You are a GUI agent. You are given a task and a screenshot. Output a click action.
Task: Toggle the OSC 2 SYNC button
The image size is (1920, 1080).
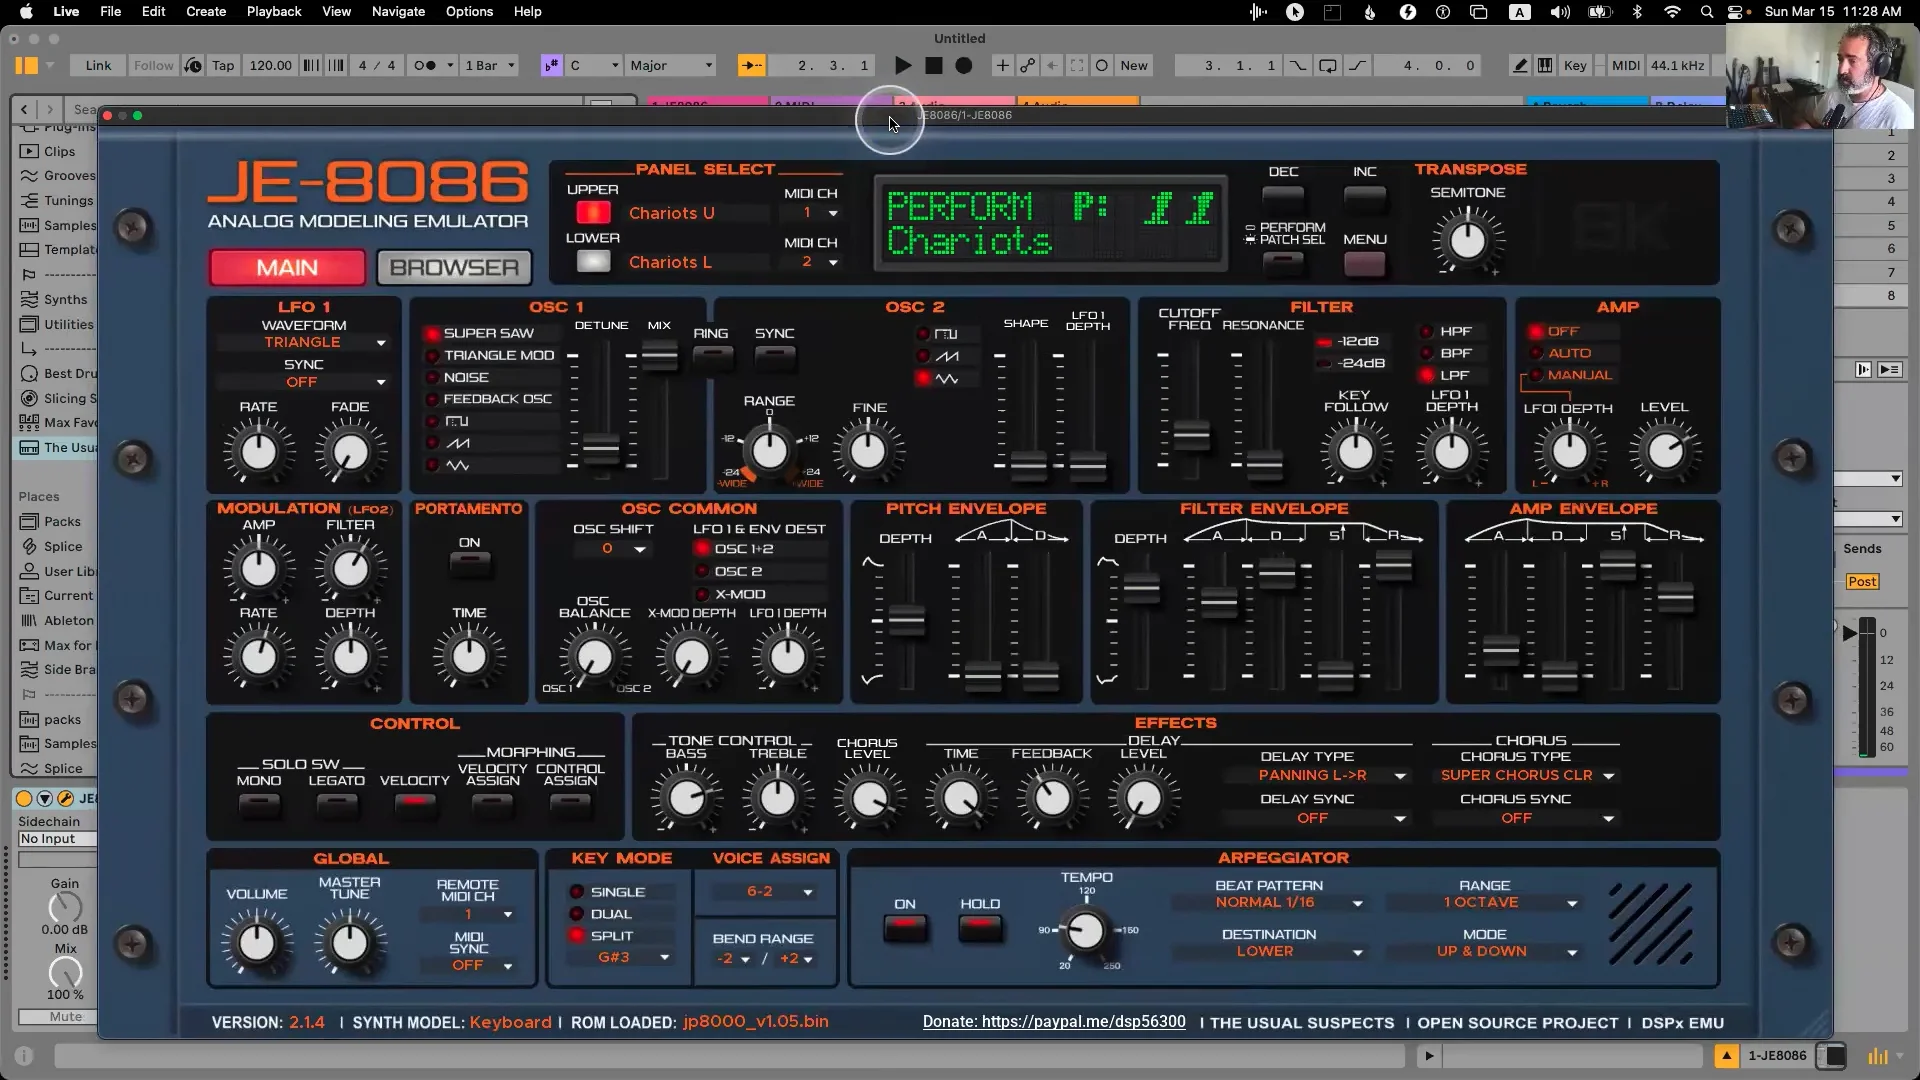pos(775,357)
